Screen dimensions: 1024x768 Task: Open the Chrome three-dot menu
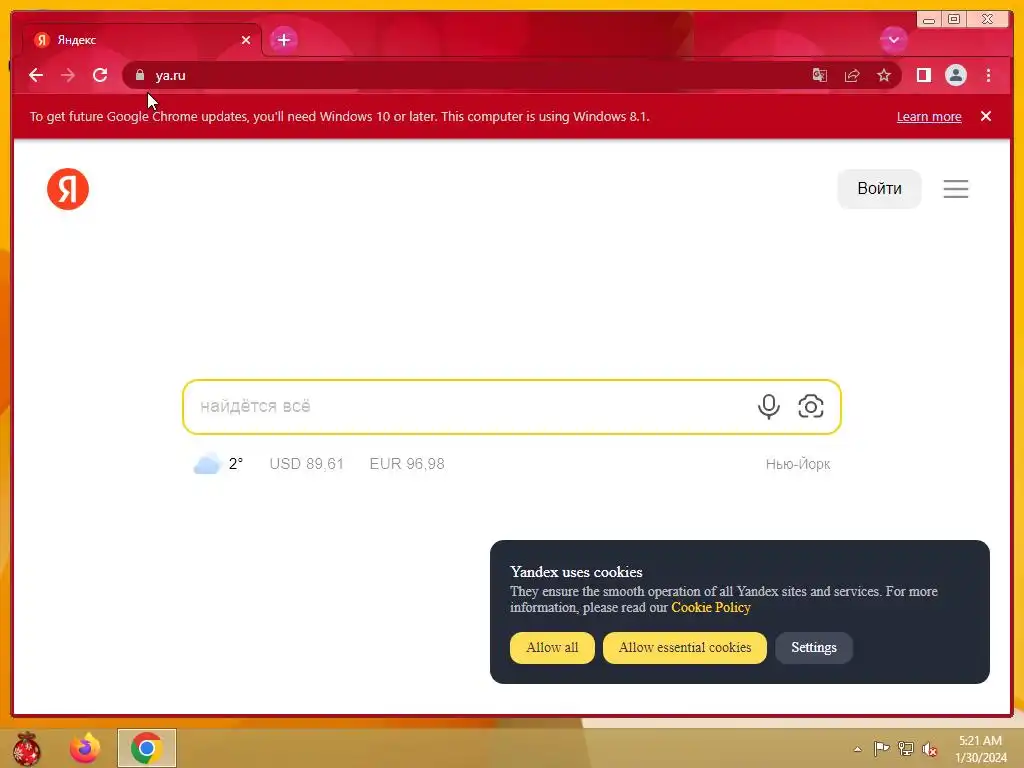pyautogui.click(x=988, y=75)
